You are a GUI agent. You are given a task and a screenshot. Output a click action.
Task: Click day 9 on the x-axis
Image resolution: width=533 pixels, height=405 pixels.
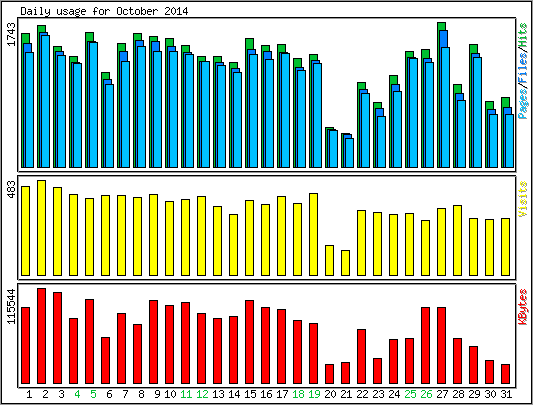[x=157, y=394]
